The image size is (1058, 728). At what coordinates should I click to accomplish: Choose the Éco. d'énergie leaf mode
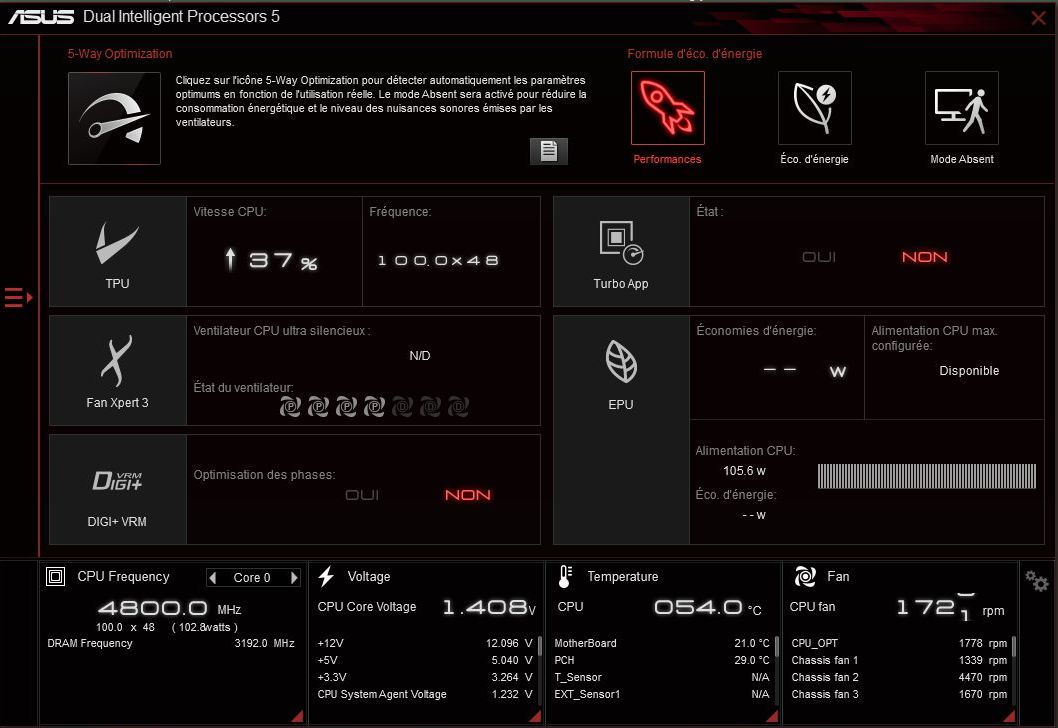click(814, 108)
